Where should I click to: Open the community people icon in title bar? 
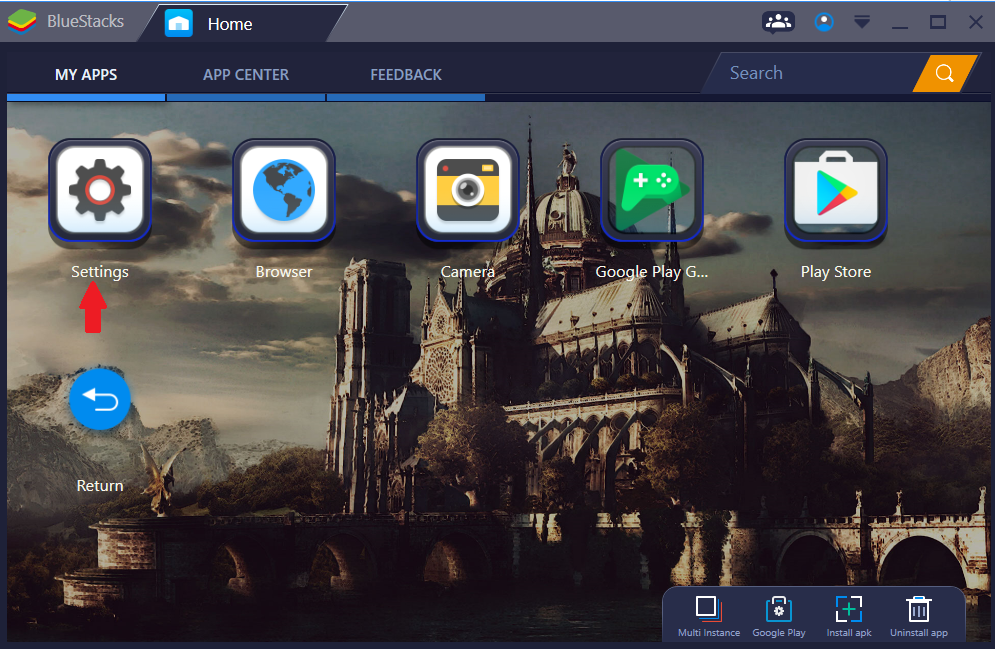778,22
